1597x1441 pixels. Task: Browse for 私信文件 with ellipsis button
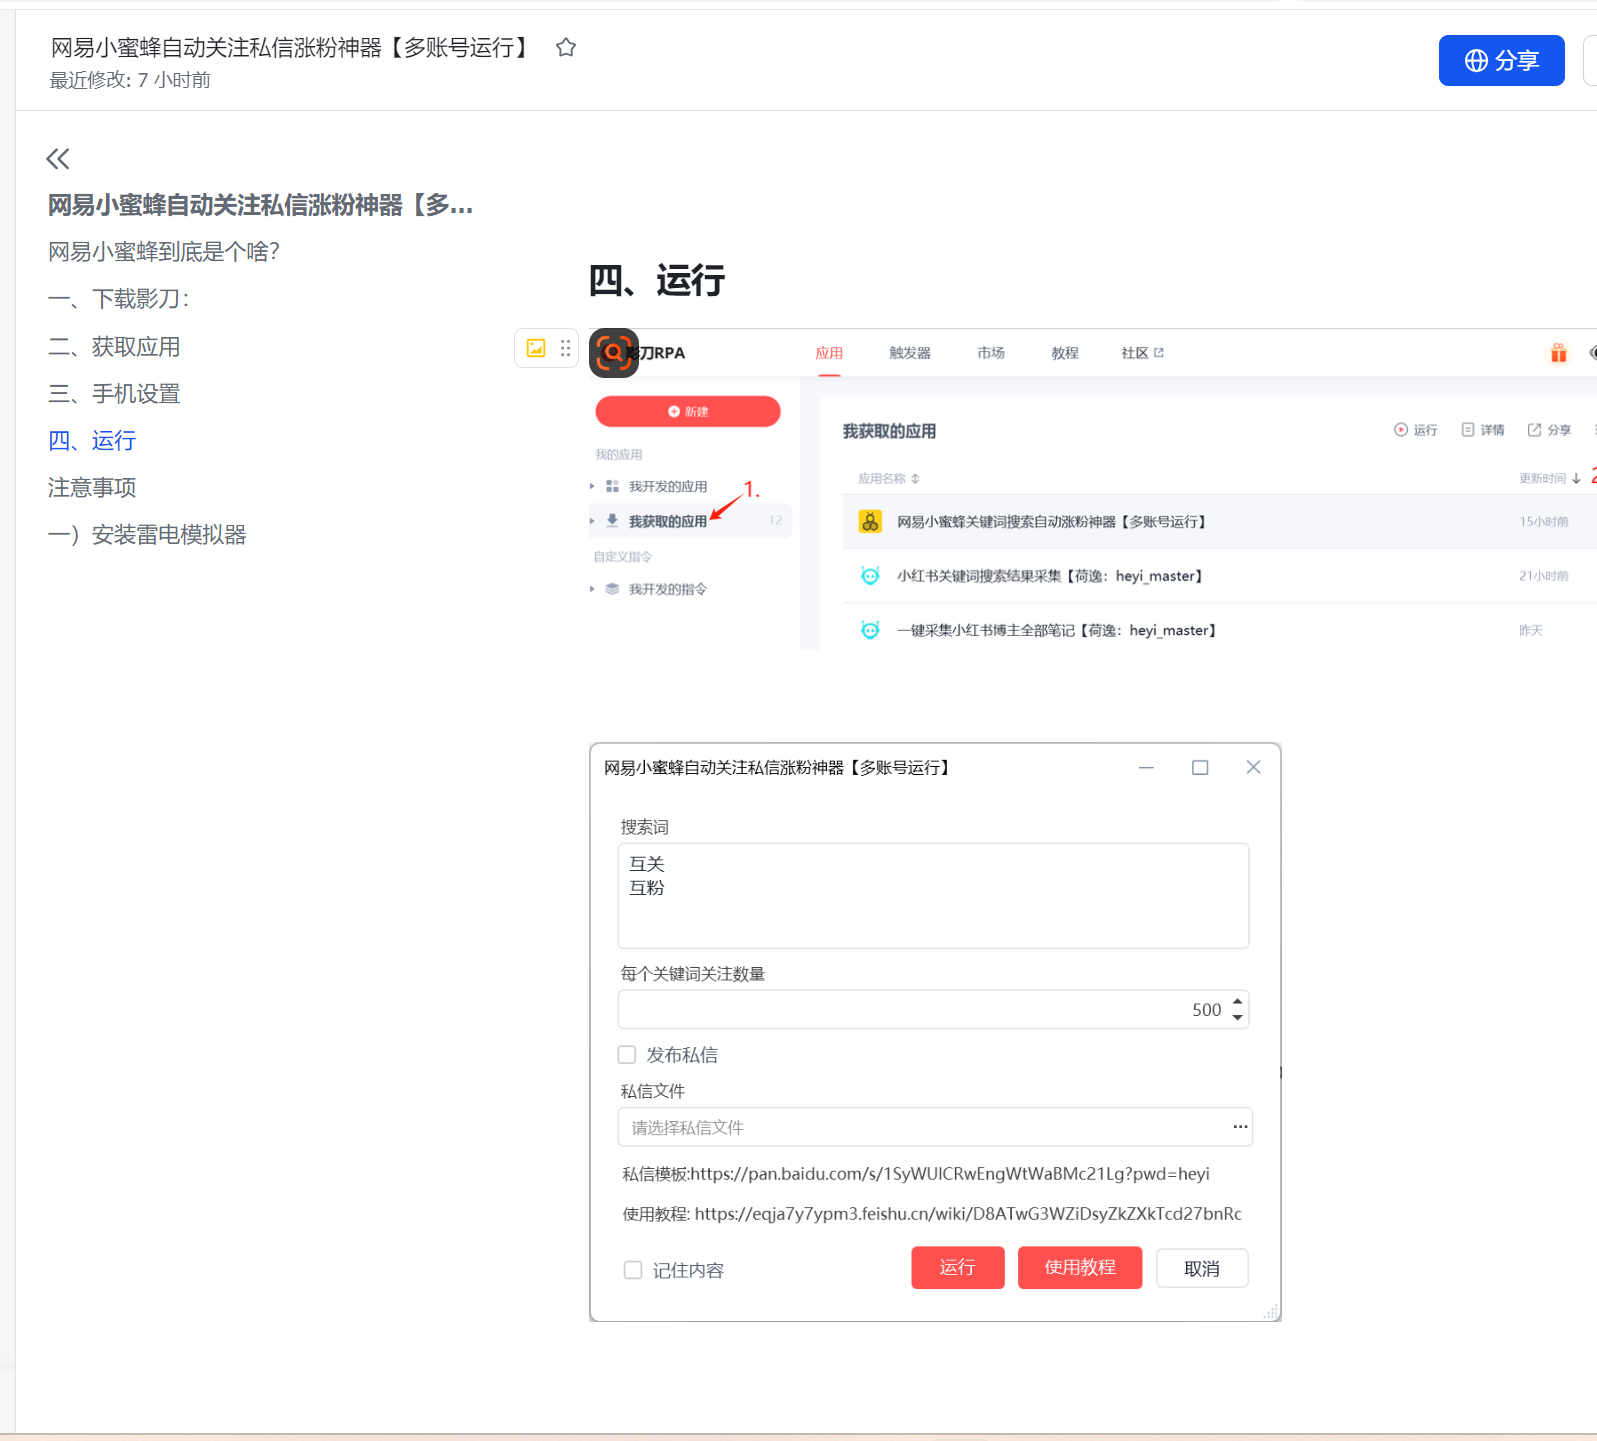(x=1240, y=1127)
